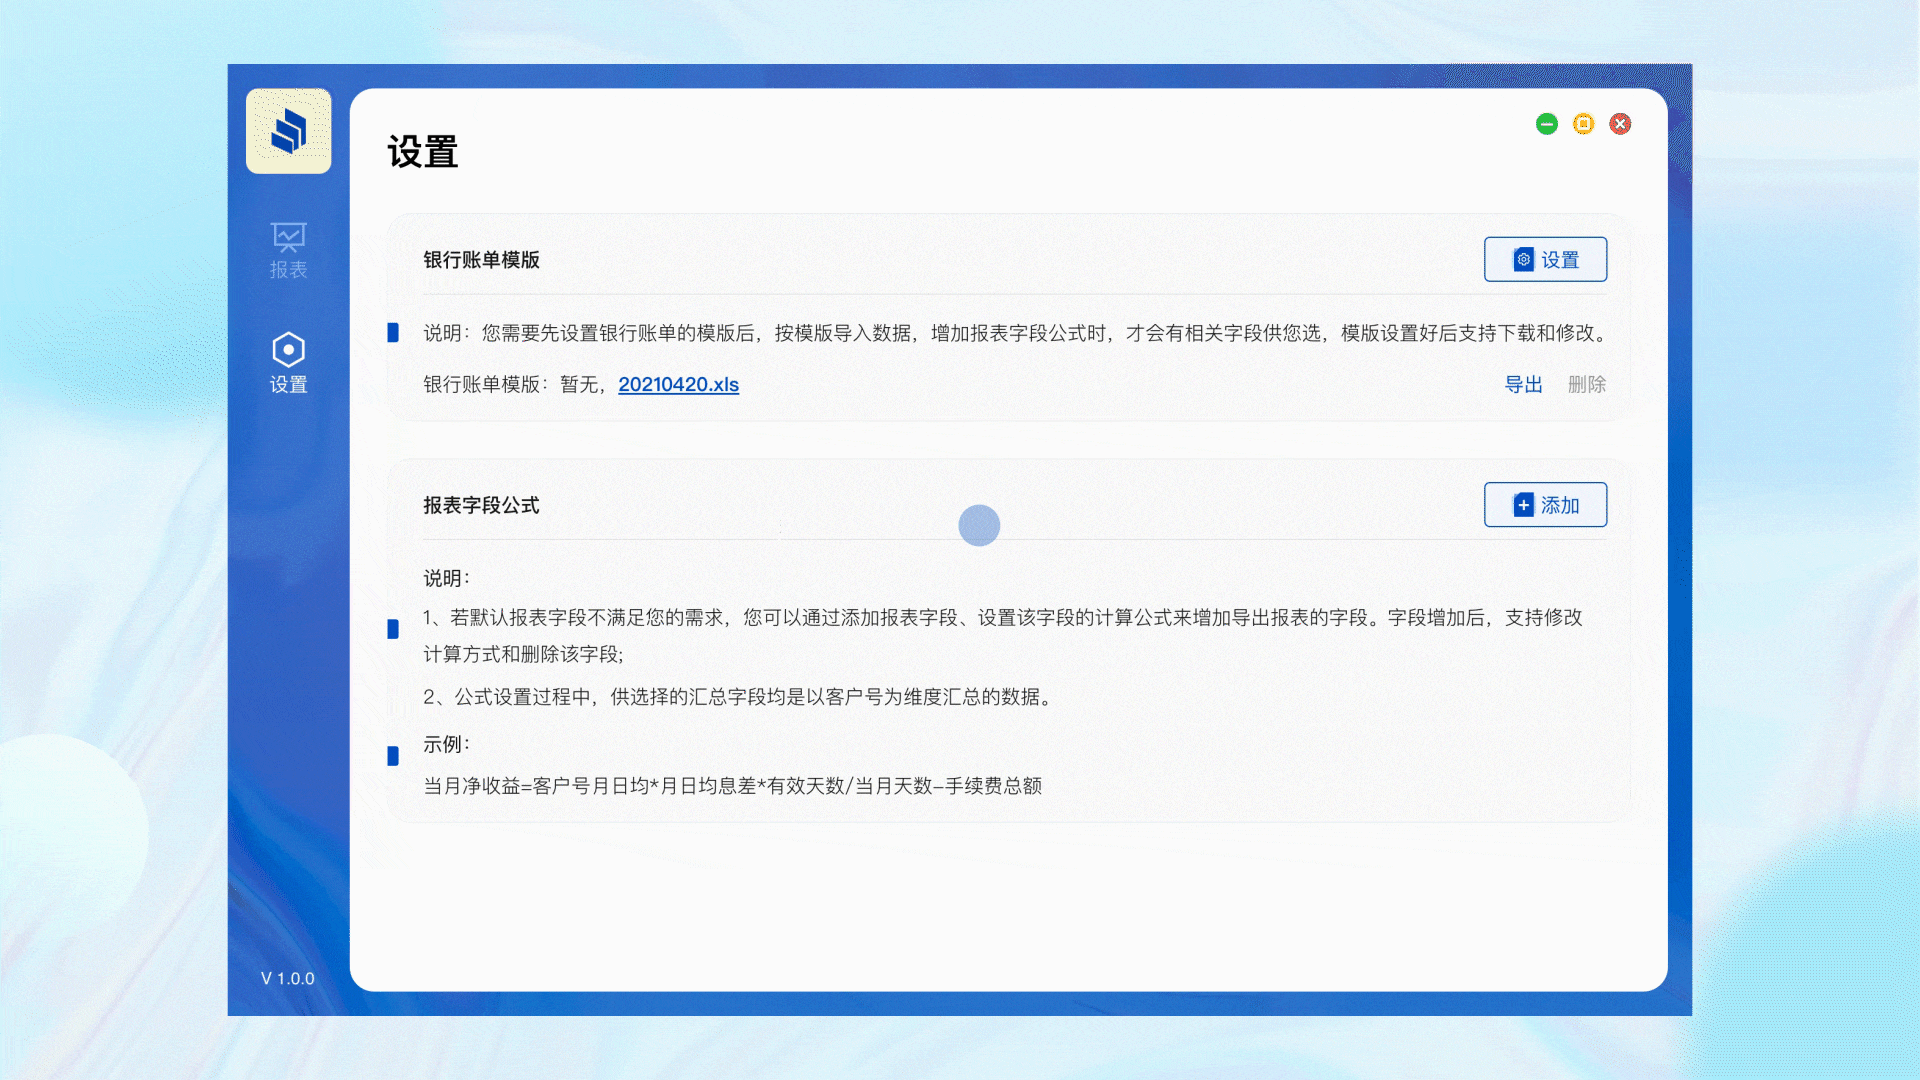The height and width of the screenshot is (1080, 1920).
Task: Close the window with red button
Action: click(x=1620, y=124)
